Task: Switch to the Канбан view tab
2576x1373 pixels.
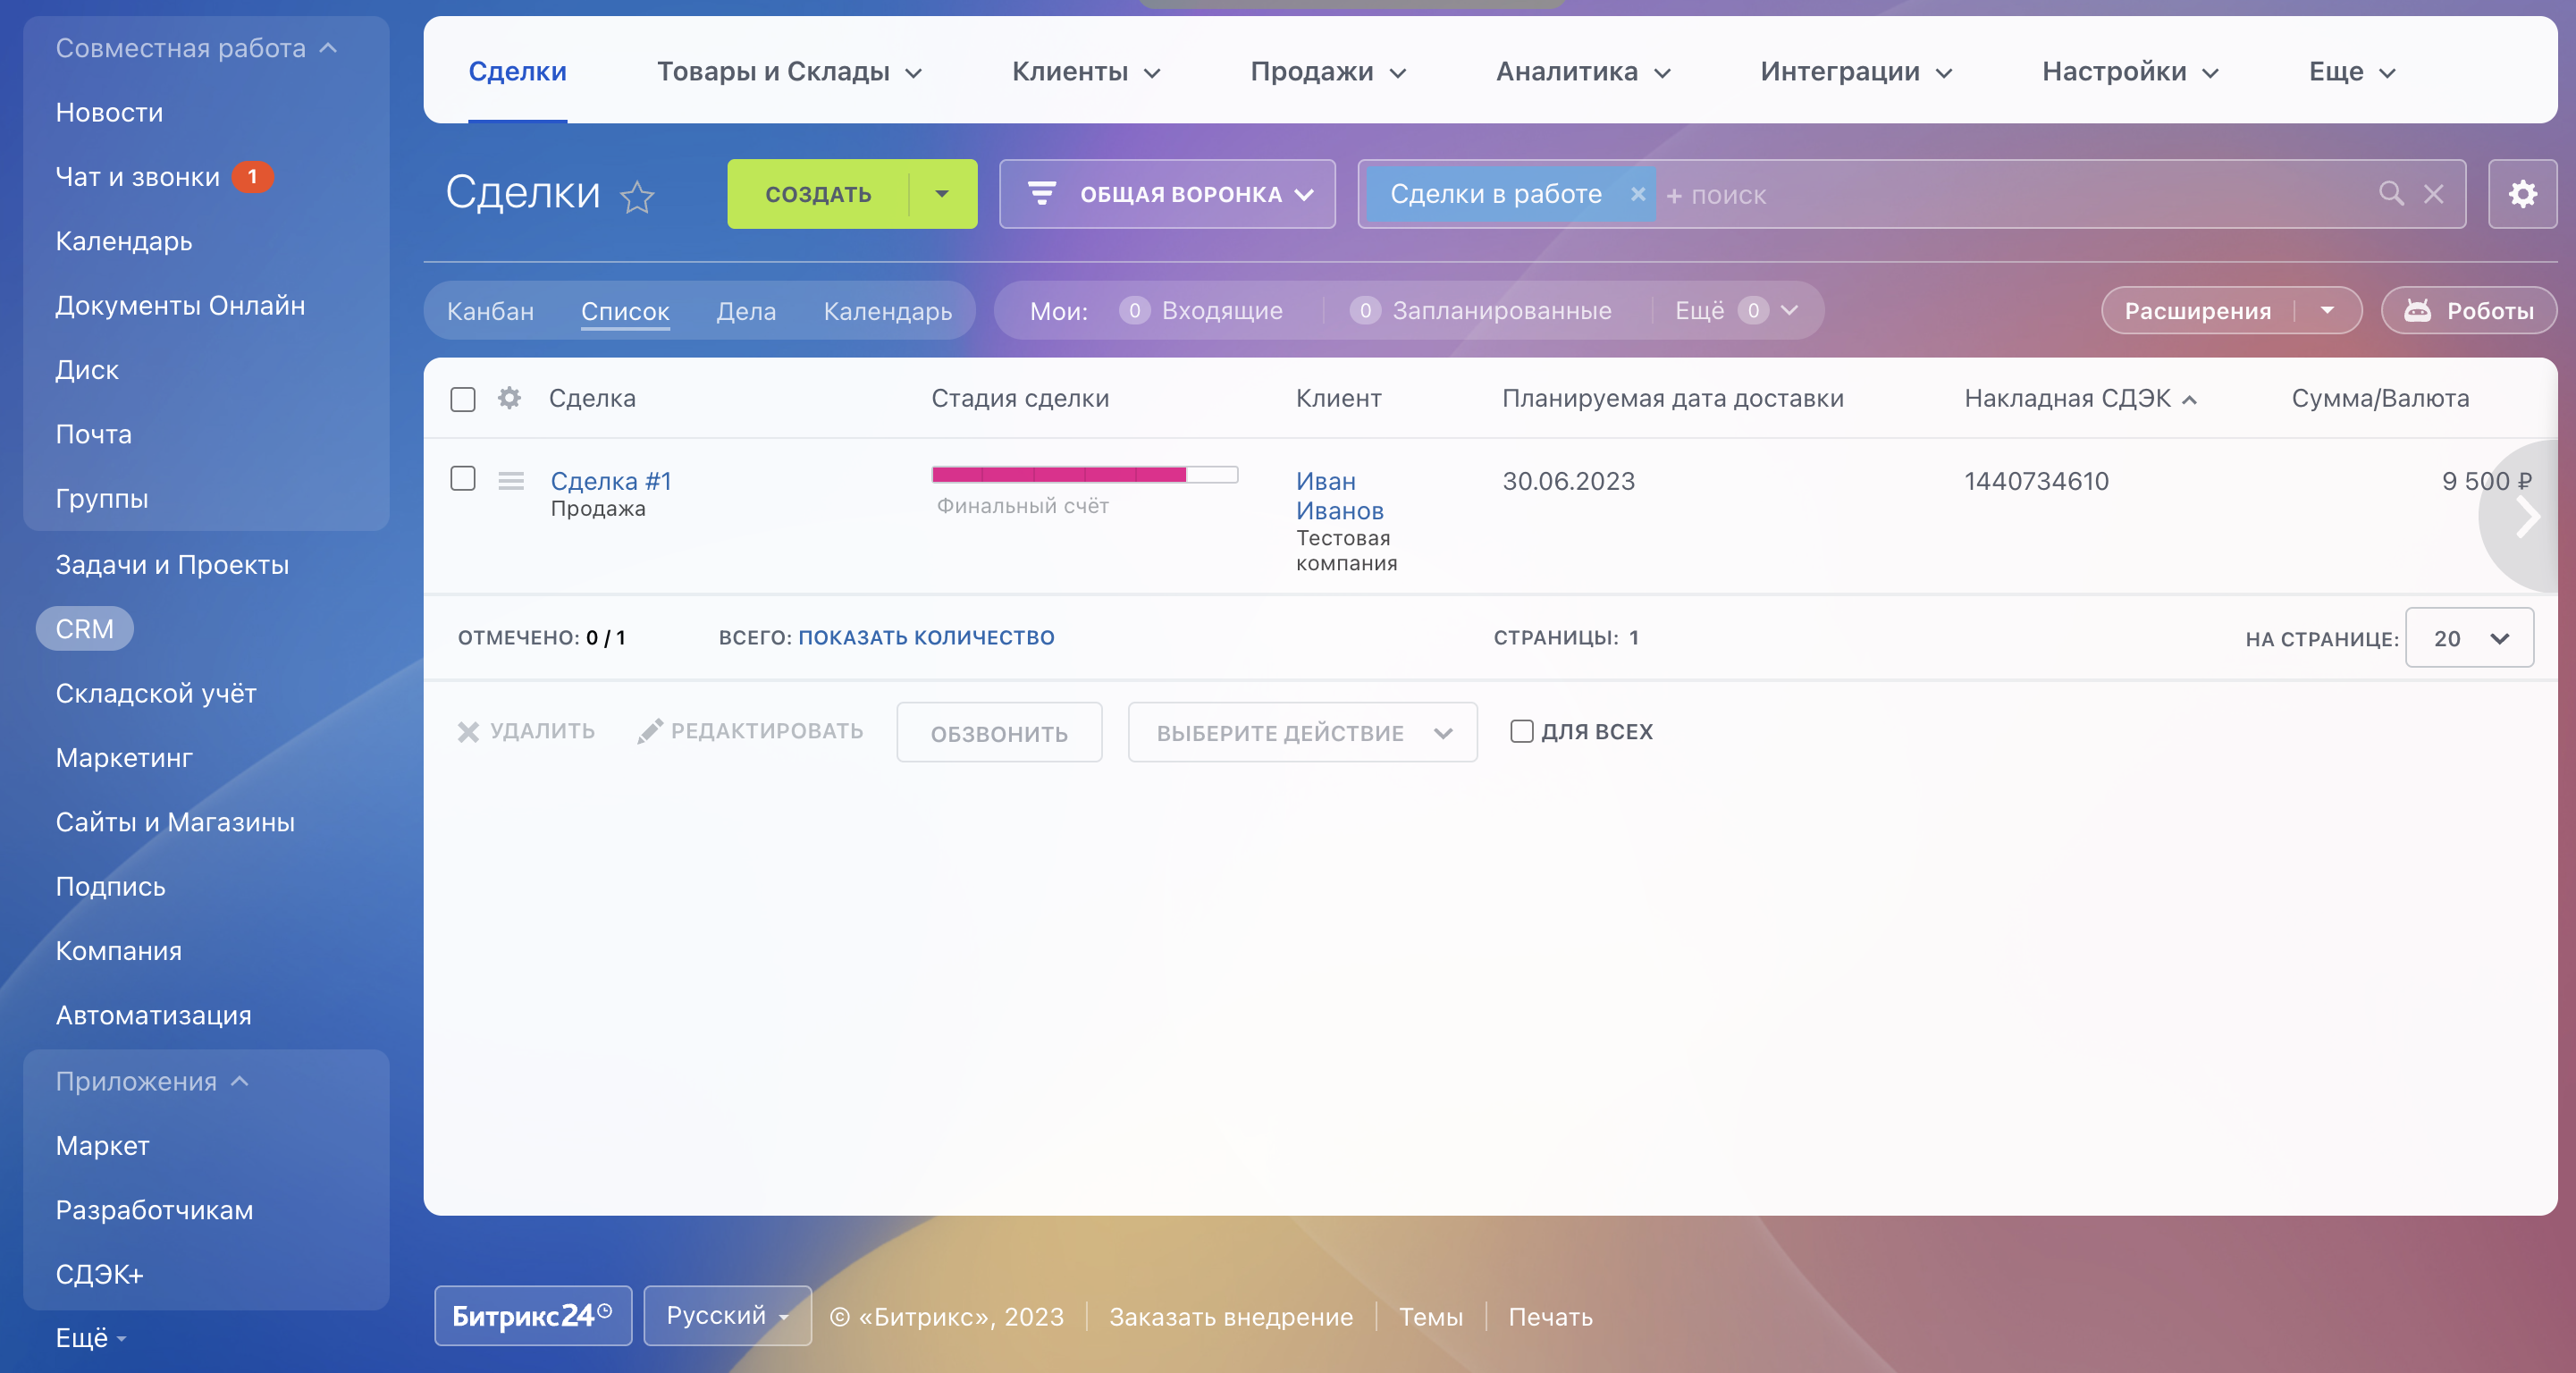Action: pyautogui.click(x=490, y=310)
